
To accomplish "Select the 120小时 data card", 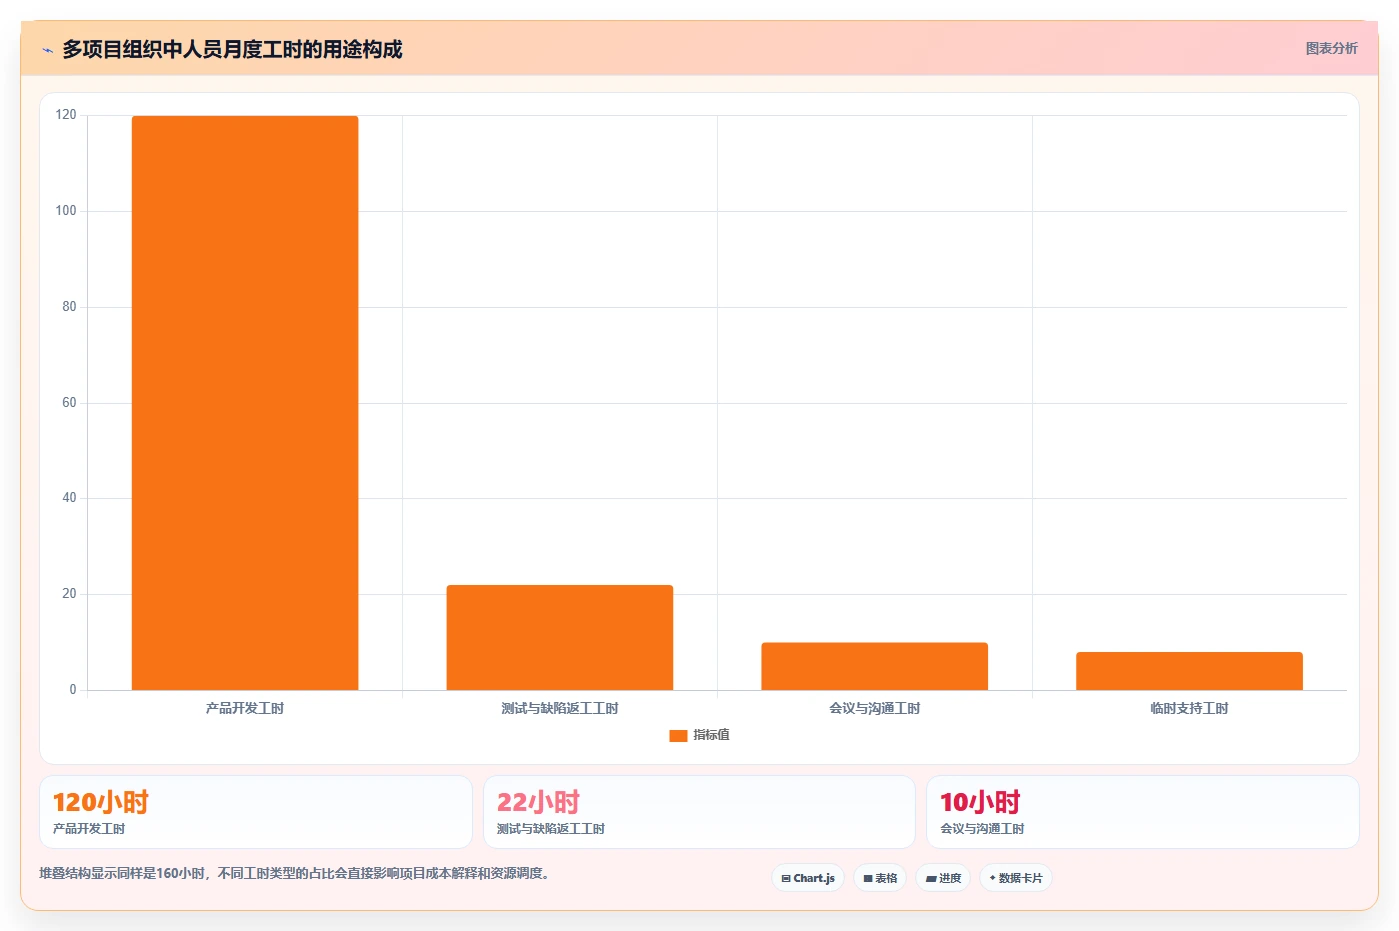I will tap(256, 812).
